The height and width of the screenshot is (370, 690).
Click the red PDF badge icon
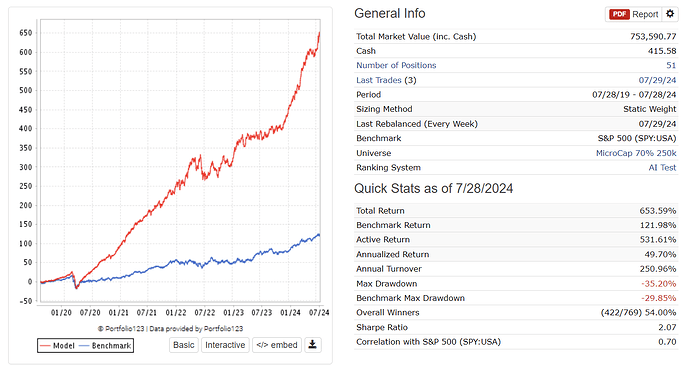click(619, 14)
